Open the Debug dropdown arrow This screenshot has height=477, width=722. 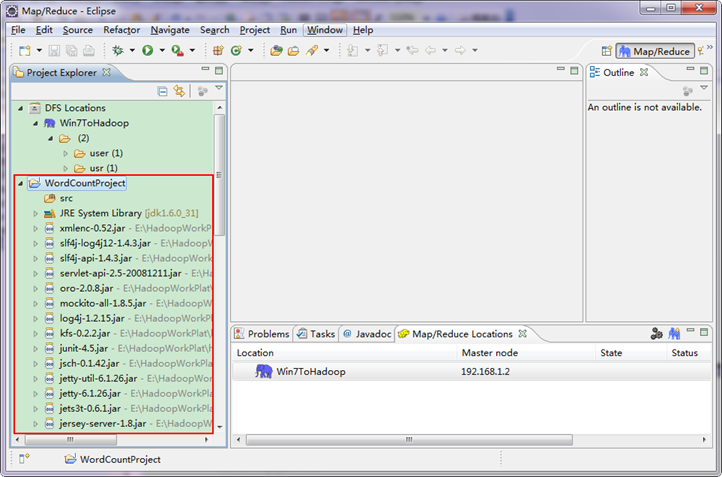click(x=132, y=50)
